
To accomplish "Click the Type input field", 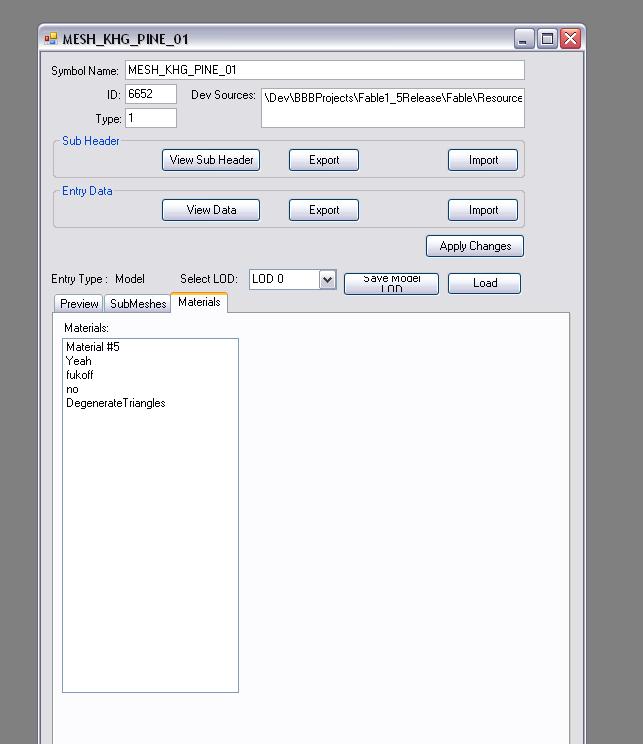I will pos(151,118).
